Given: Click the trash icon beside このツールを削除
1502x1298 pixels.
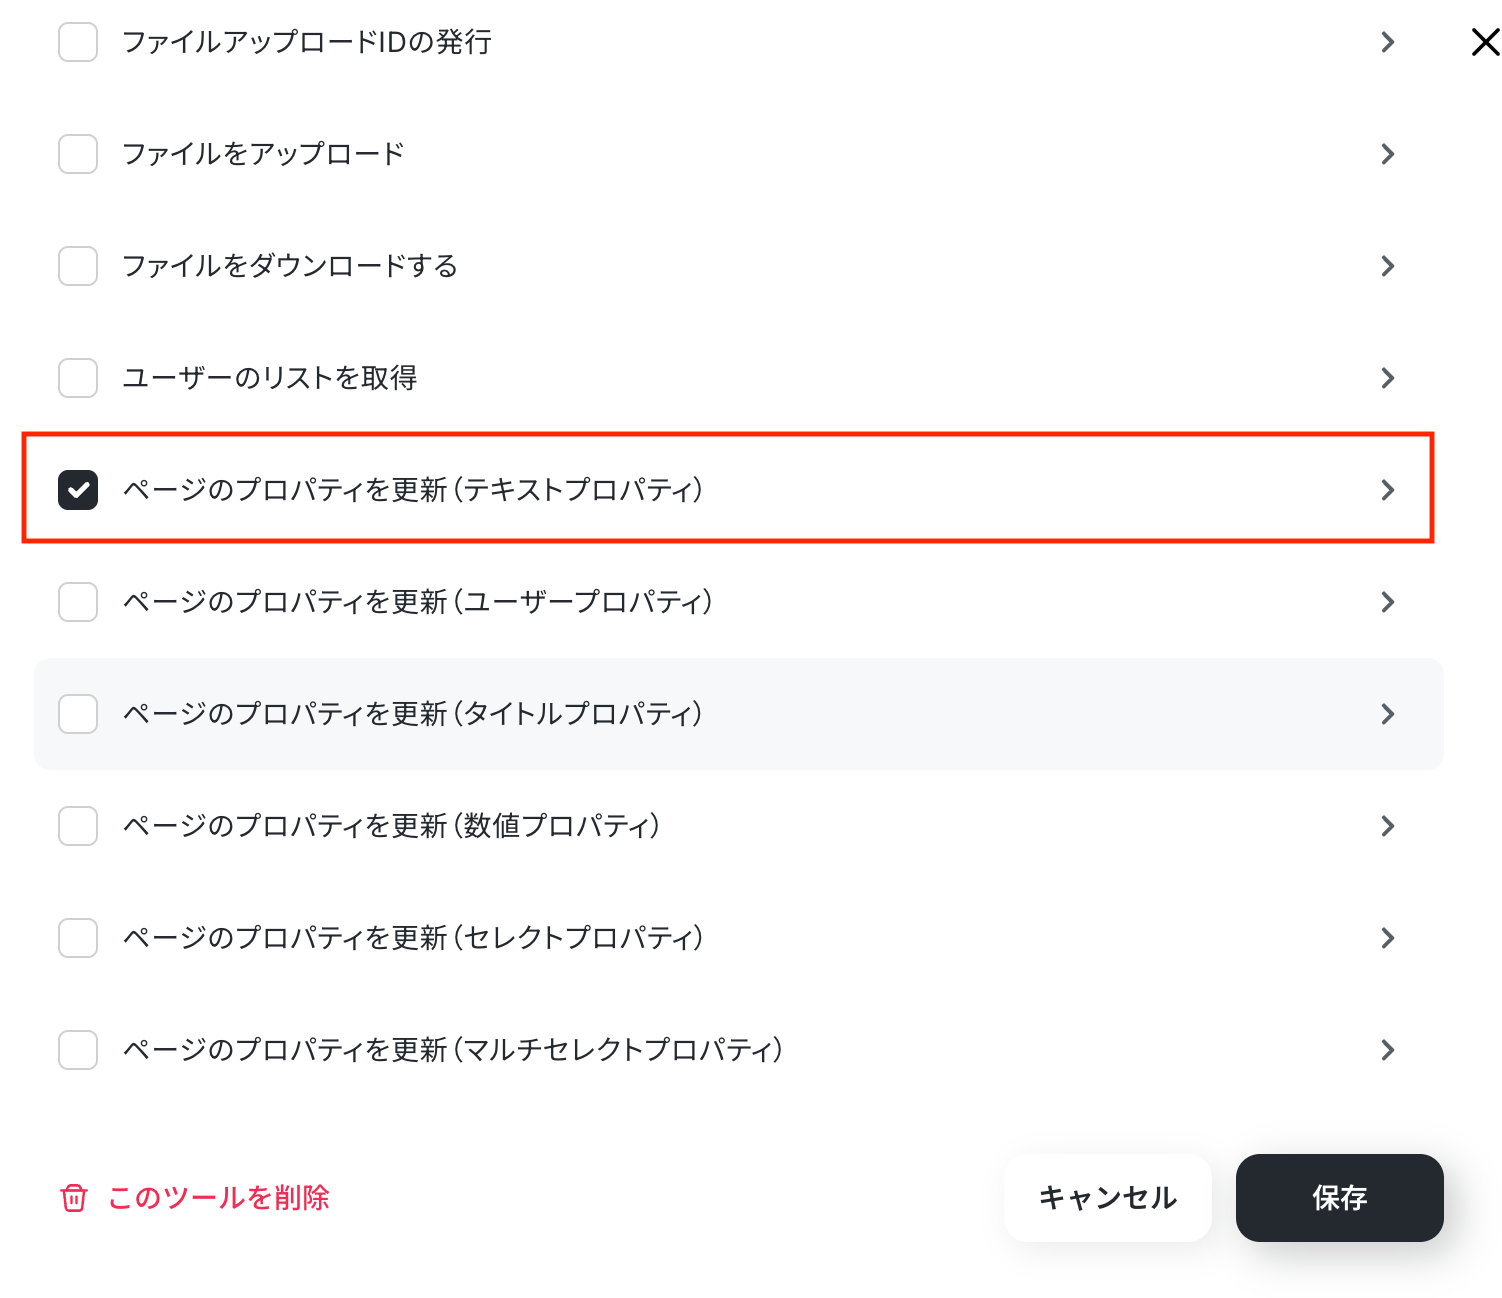Looking at the screenshot, I should pyautogui.click(x=74, y=1198).
